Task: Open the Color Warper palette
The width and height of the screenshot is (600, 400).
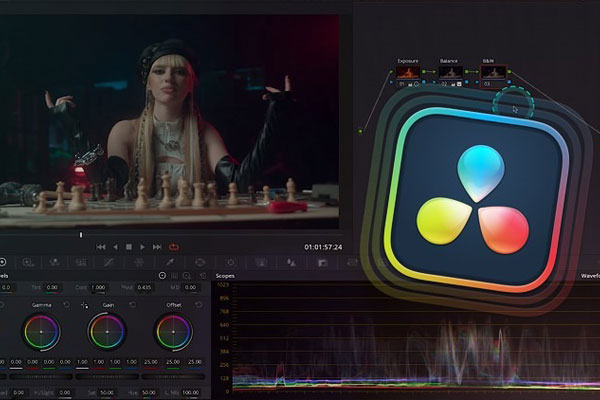Action: click(139, 262)
